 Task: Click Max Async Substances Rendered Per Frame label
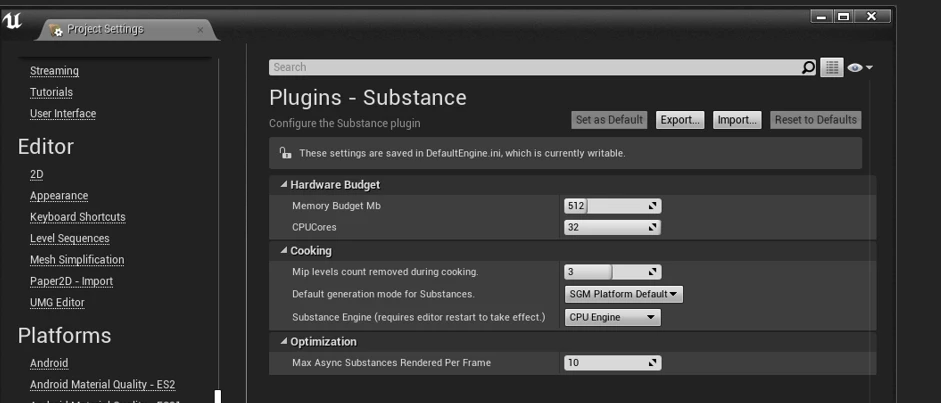tap(391, 363)
